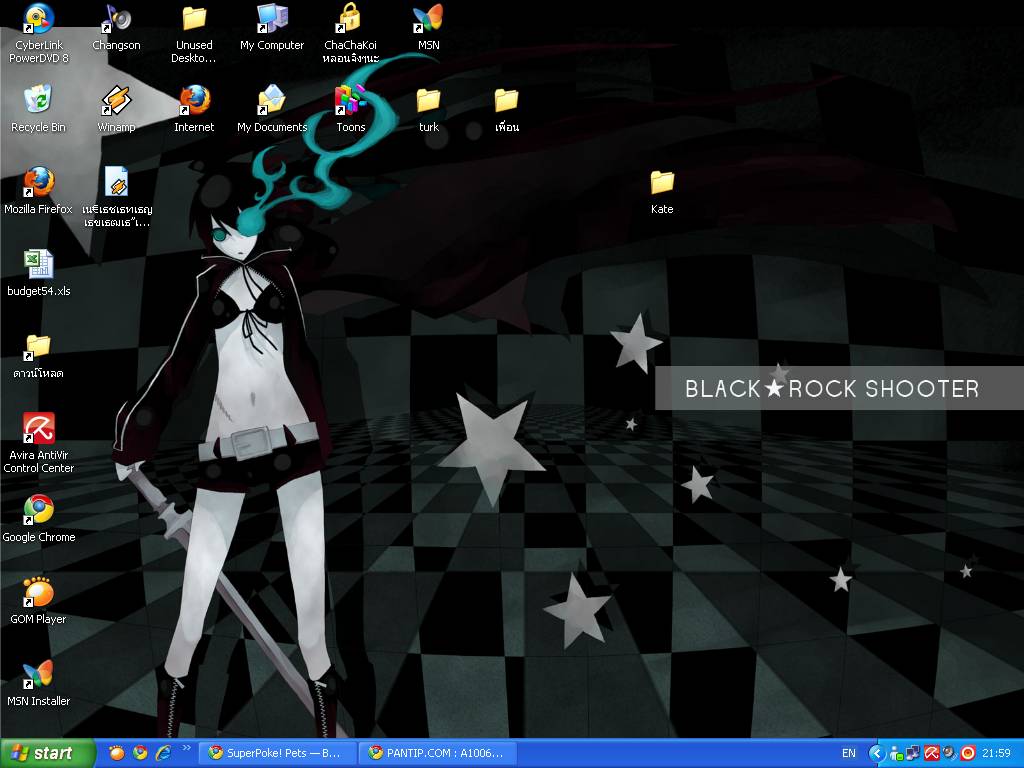Open the EN language bar indicator
Viewport: 1024px width, 768px height.
click(x=849, y=754)
